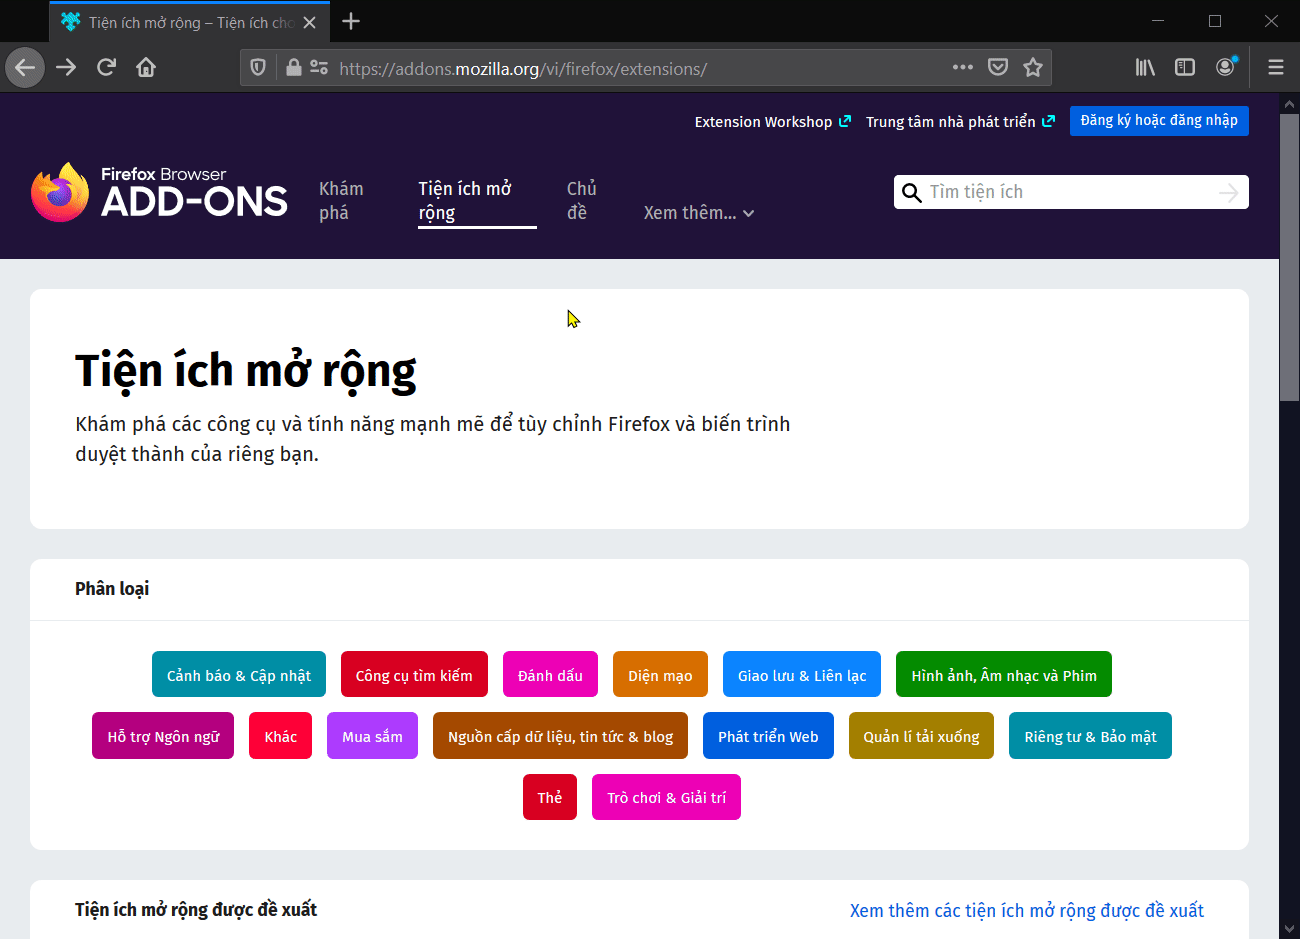Image resolution: width=1300 pixels, height=939 pixels.
Task: Open a new browser tab
Action: tap(351, 22)
